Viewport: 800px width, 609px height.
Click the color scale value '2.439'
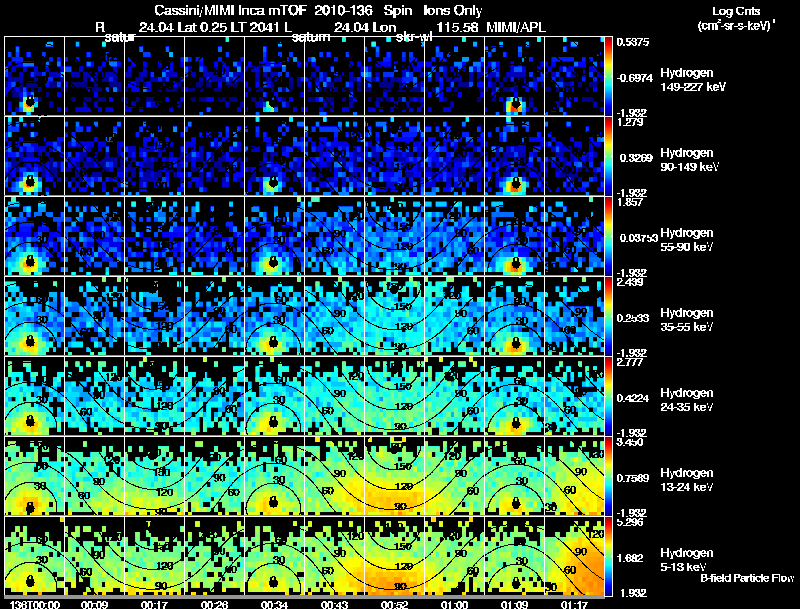tap(630, 283)
